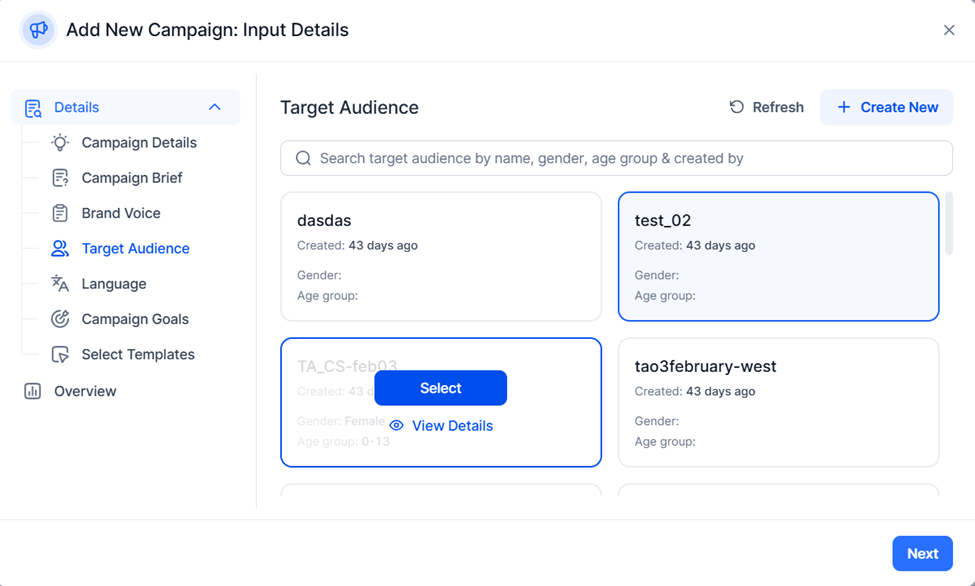Screen dimensions: 975x586
Task: Select Target Audience step in sidebar
Action: pos(136,248)
